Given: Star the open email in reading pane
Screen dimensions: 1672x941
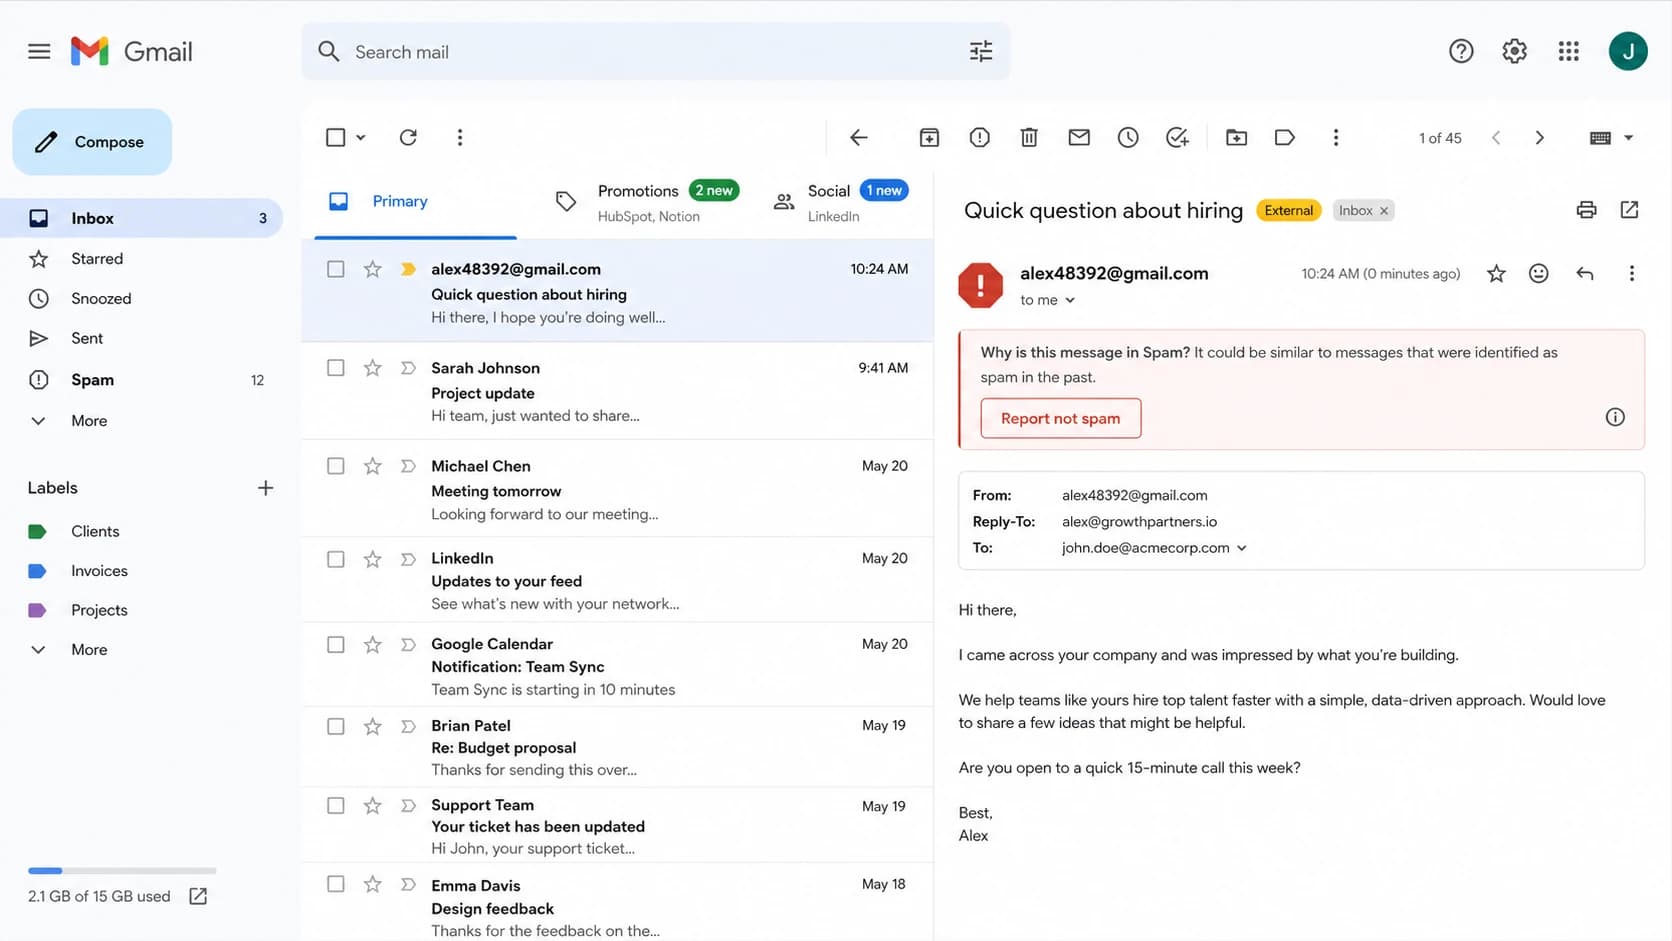Looking at the screenshot, I should coord(1496,273).
